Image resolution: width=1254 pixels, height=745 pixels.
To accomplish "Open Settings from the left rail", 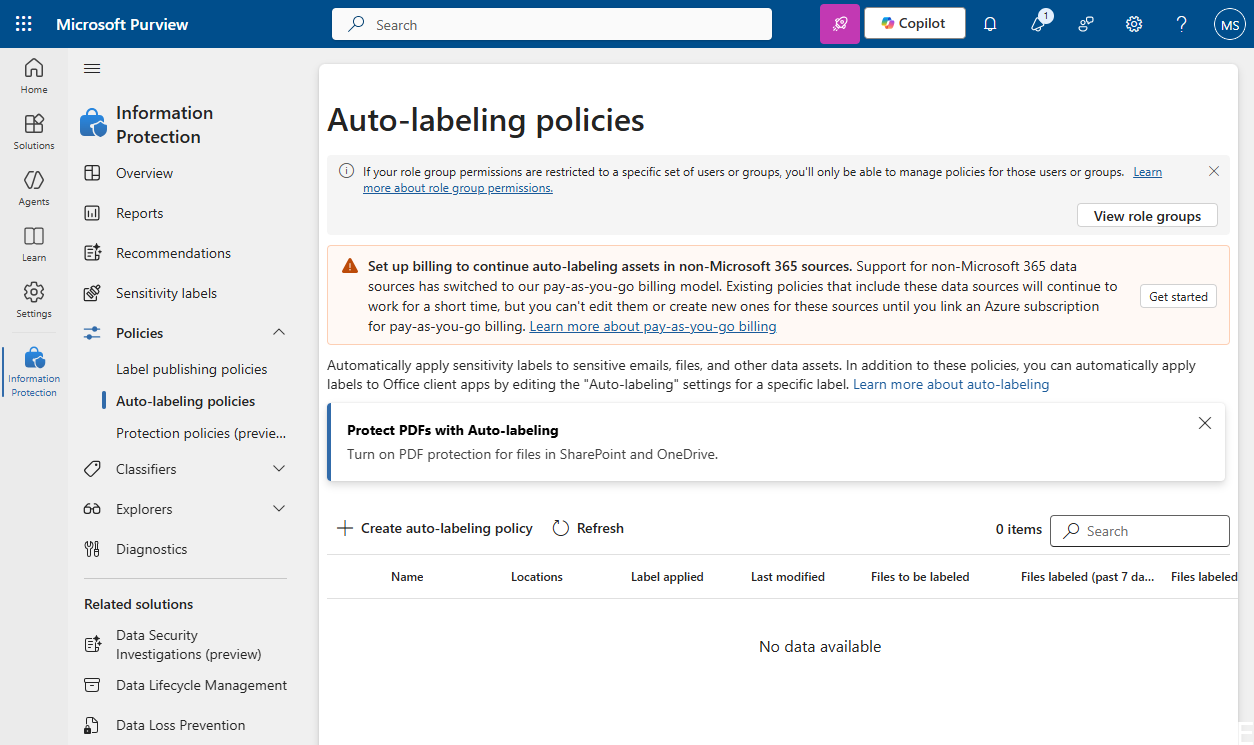I will click(x=33, y=299).
